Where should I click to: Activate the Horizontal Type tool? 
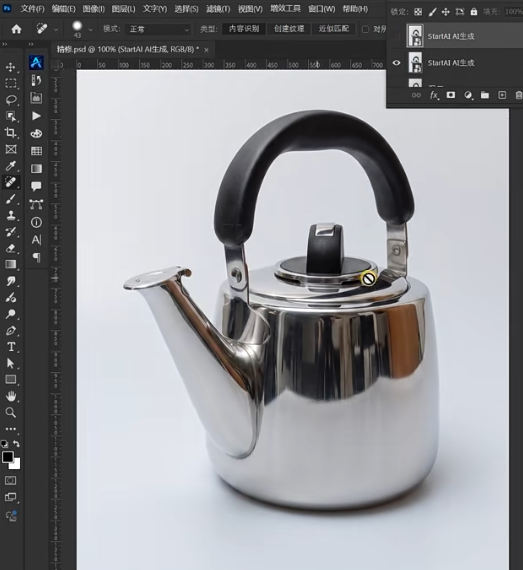[x=11, y=347]
